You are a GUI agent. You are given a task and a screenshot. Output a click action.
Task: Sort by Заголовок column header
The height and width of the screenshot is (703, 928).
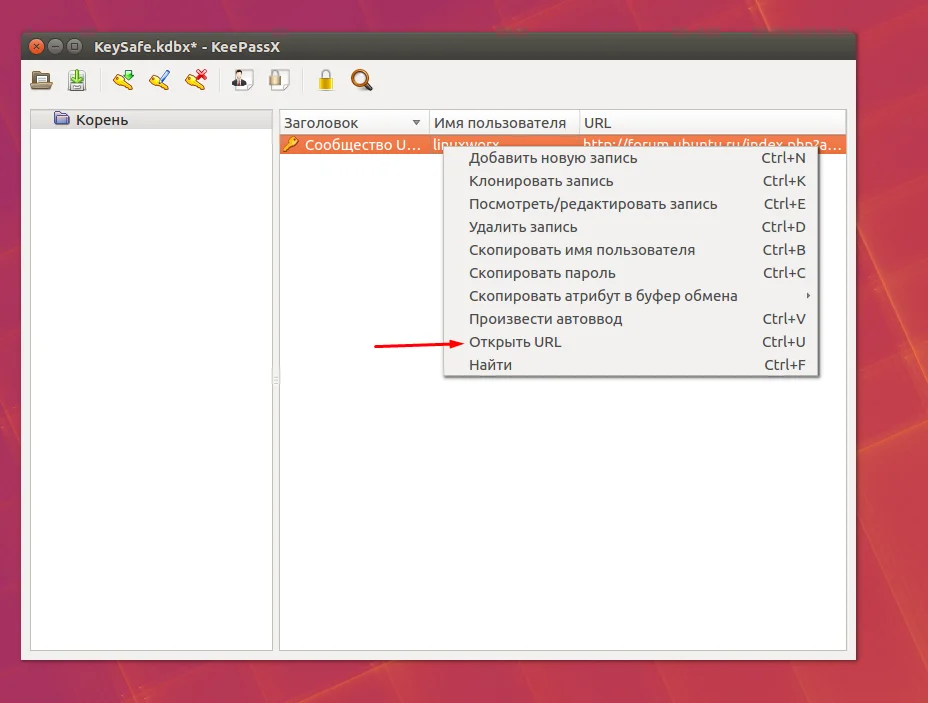pos(354,122)
